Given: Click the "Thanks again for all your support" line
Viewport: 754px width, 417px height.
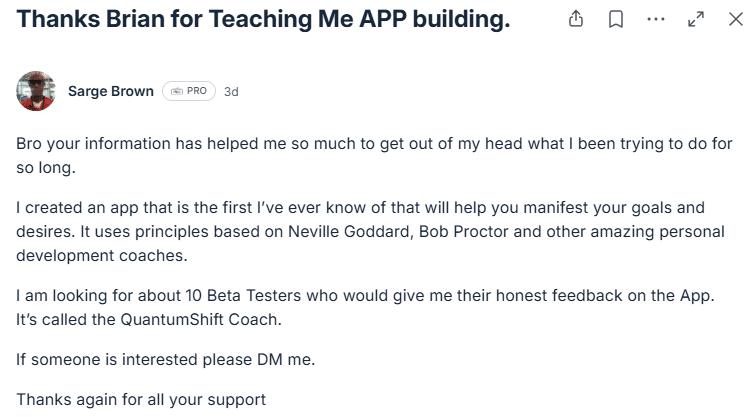Looking at the screenshot, I should click(141, 399).
